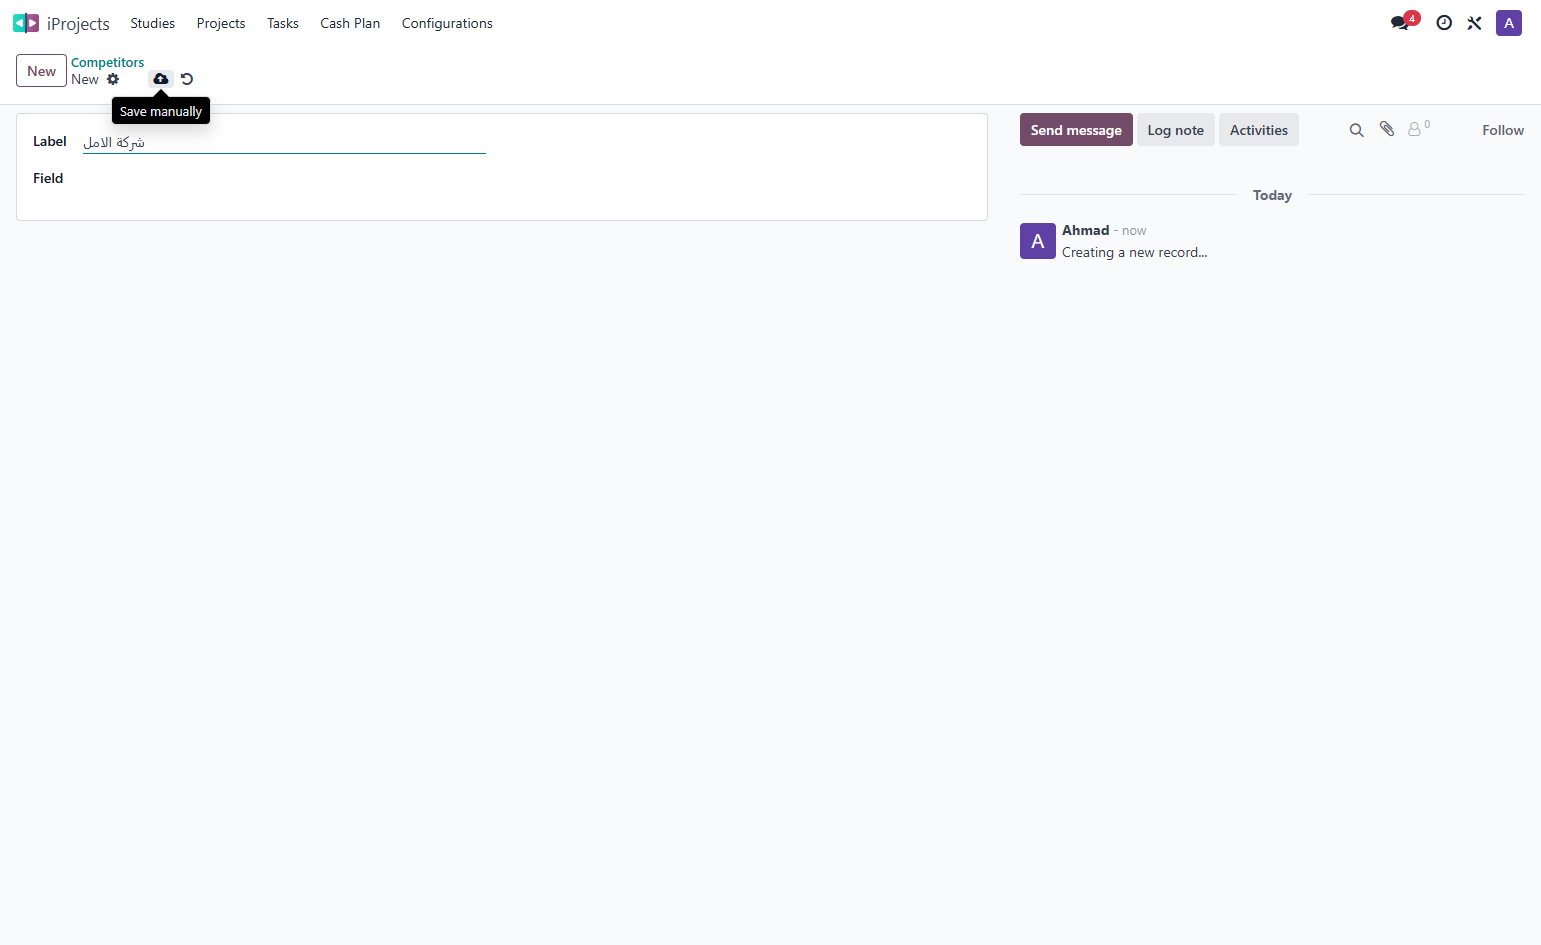Open the gear actions menu
This screenshot has height=945, width=1541.
tap(113, 79)
